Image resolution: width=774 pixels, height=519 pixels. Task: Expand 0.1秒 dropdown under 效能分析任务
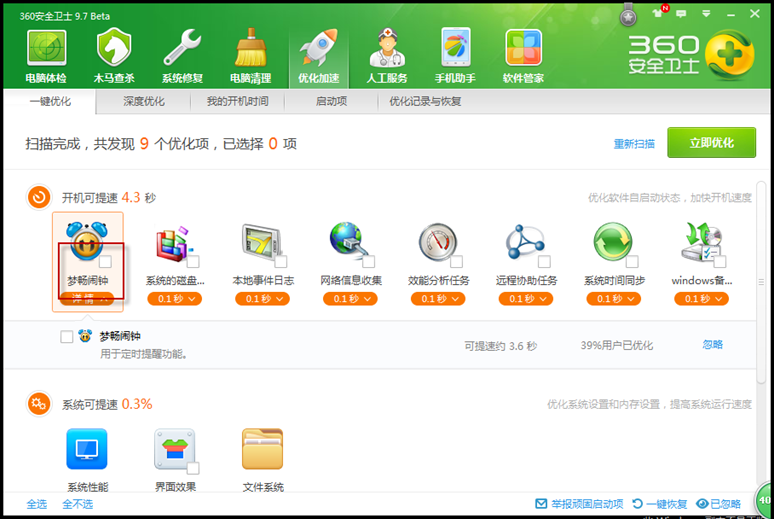tap(438, 299)
